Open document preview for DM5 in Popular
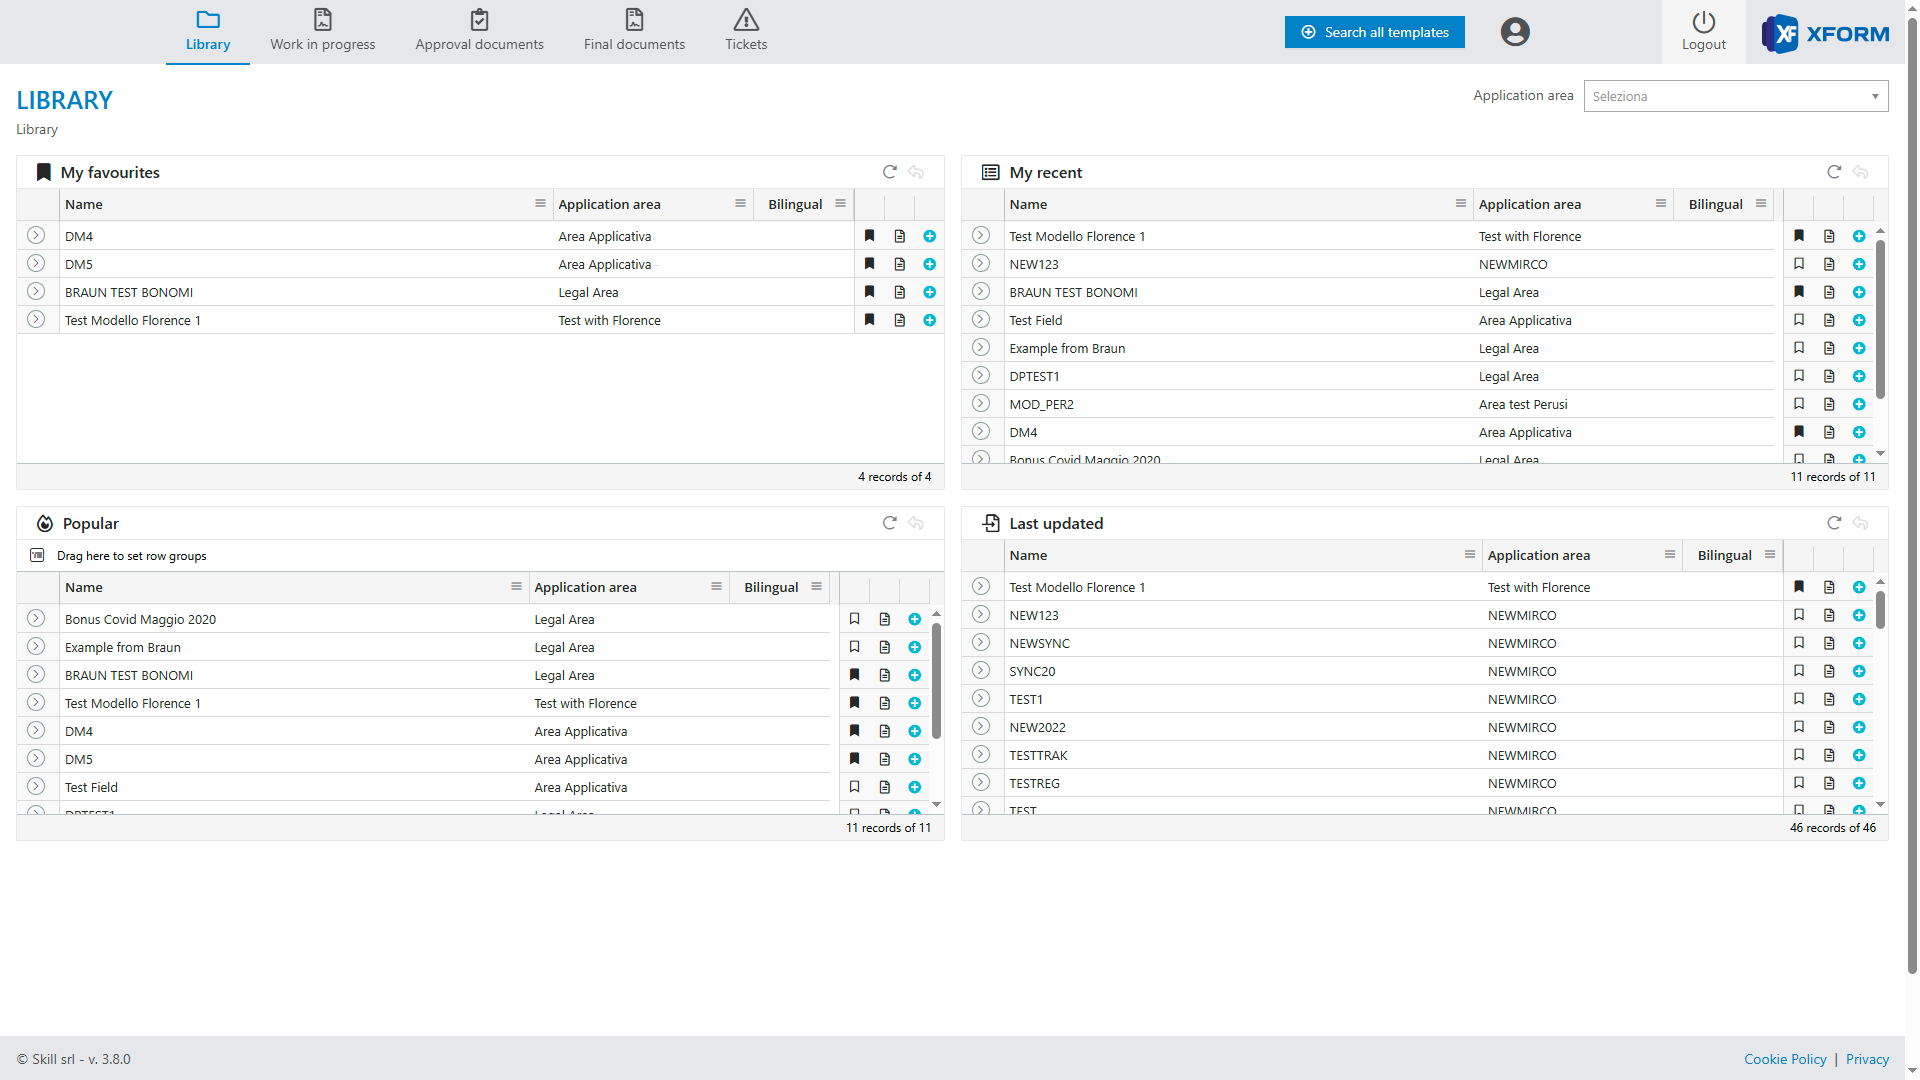The height and width of the screenshot is (1080, 1920). 885,759
